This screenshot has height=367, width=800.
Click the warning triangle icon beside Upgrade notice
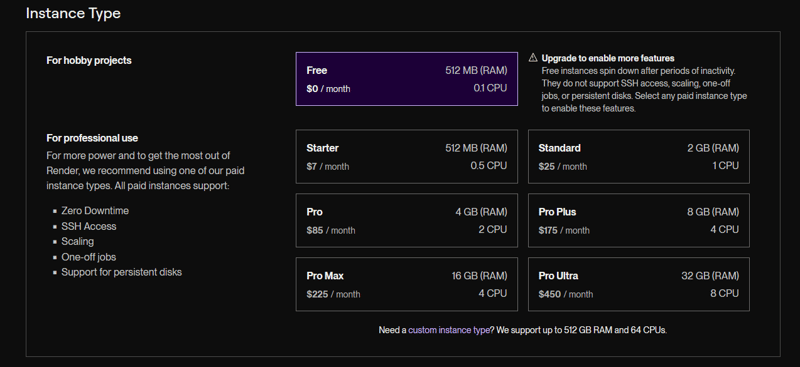coord(533,58)
